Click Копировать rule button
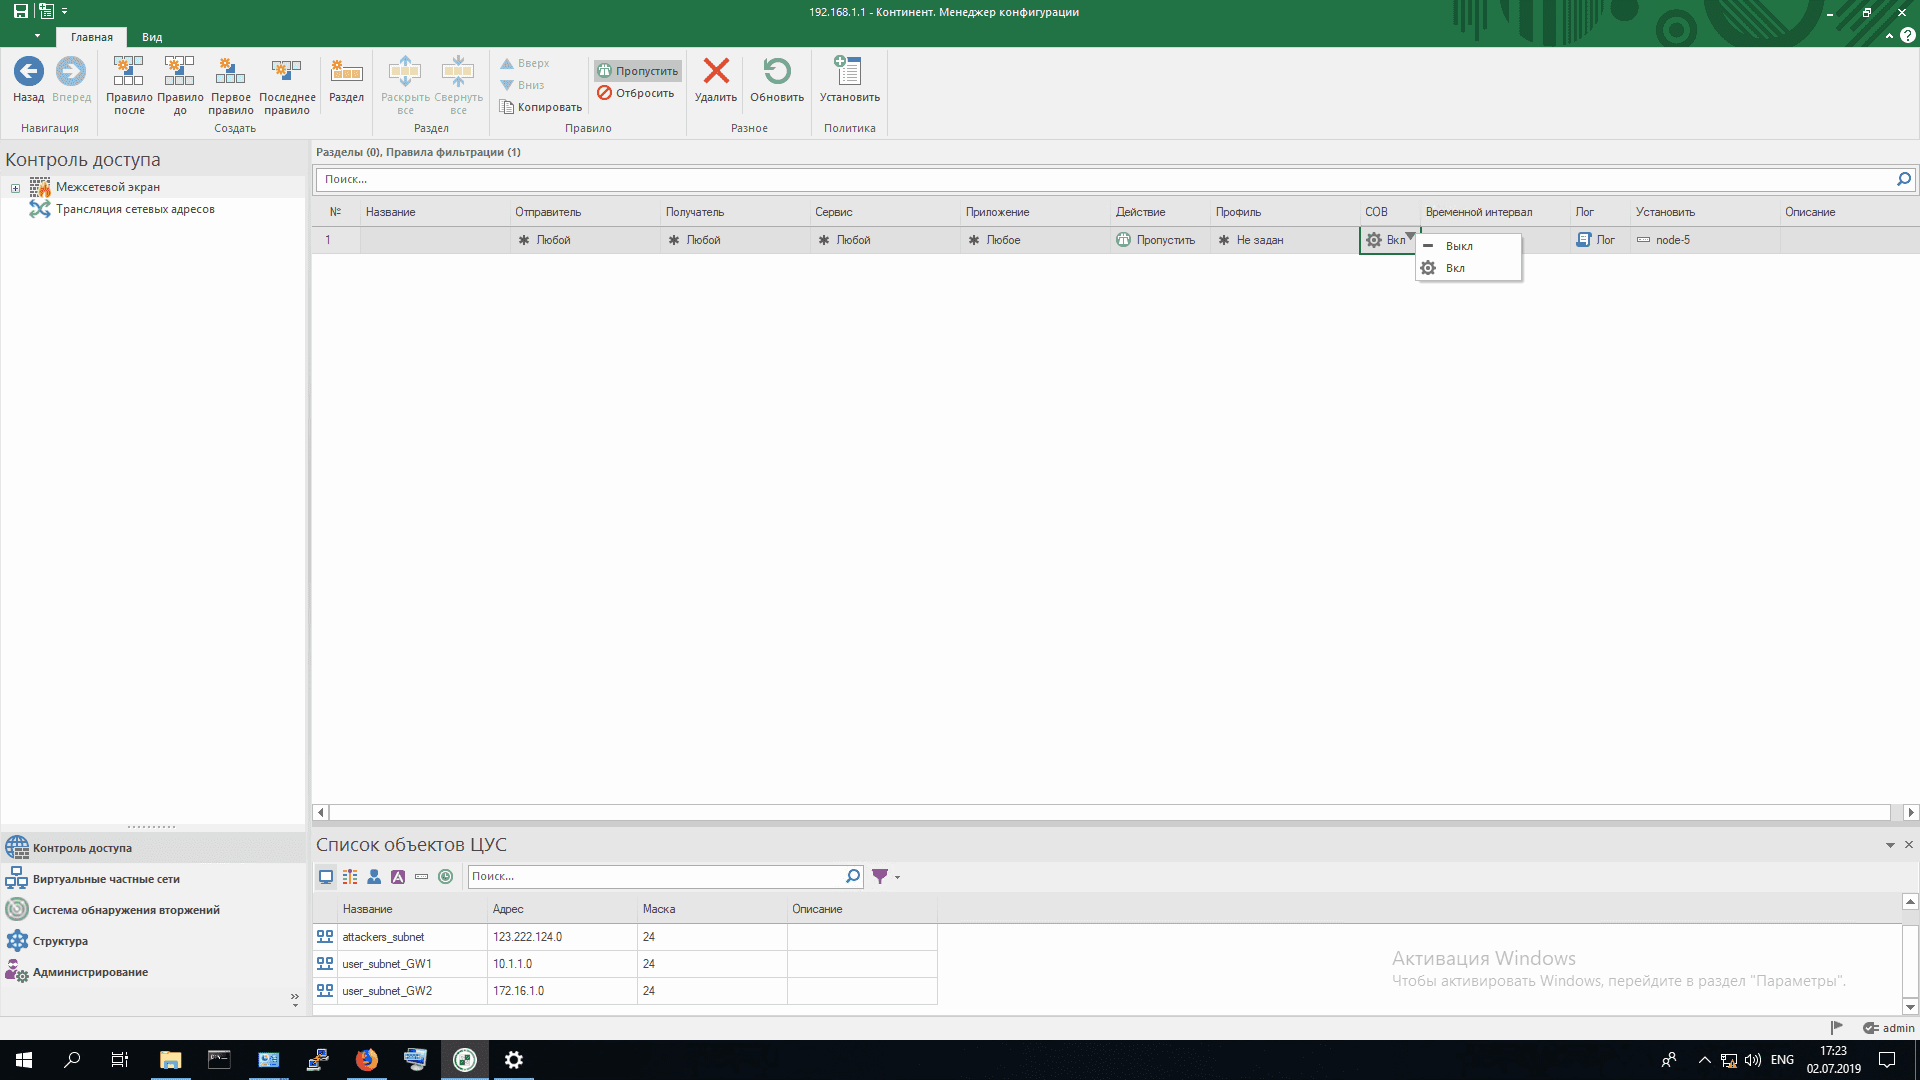 coord(541,107)
